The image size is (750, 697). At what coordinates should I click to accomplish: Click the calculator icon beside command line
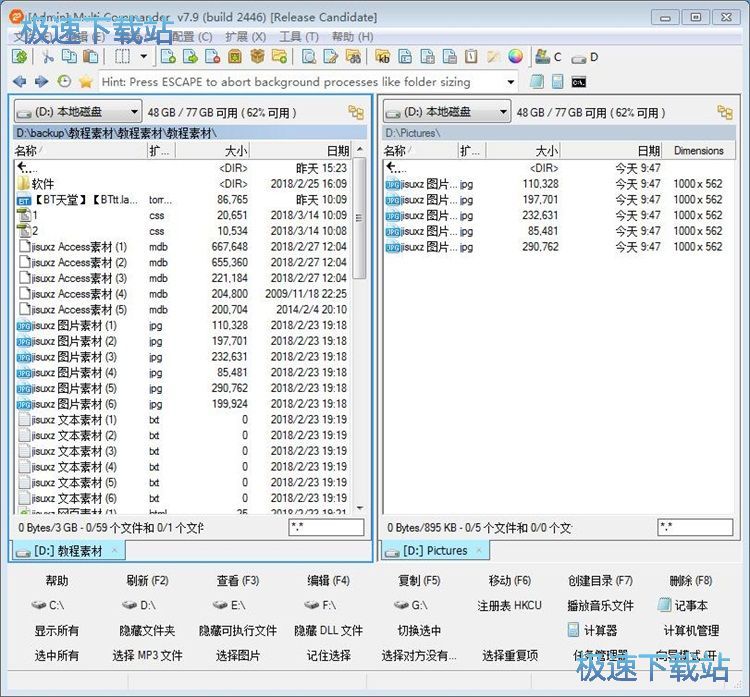click(x=557, y=82)
